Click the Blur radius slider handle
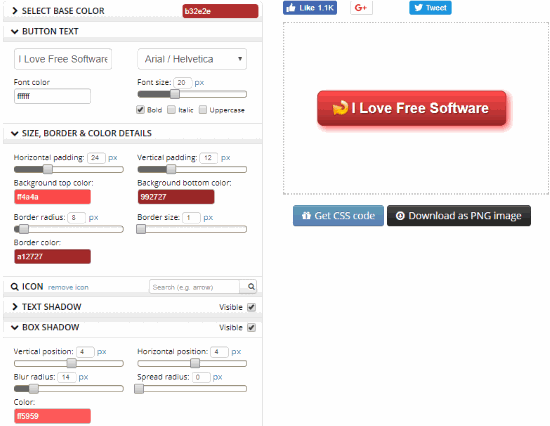The image size is (550, 426). click(34, 388)
